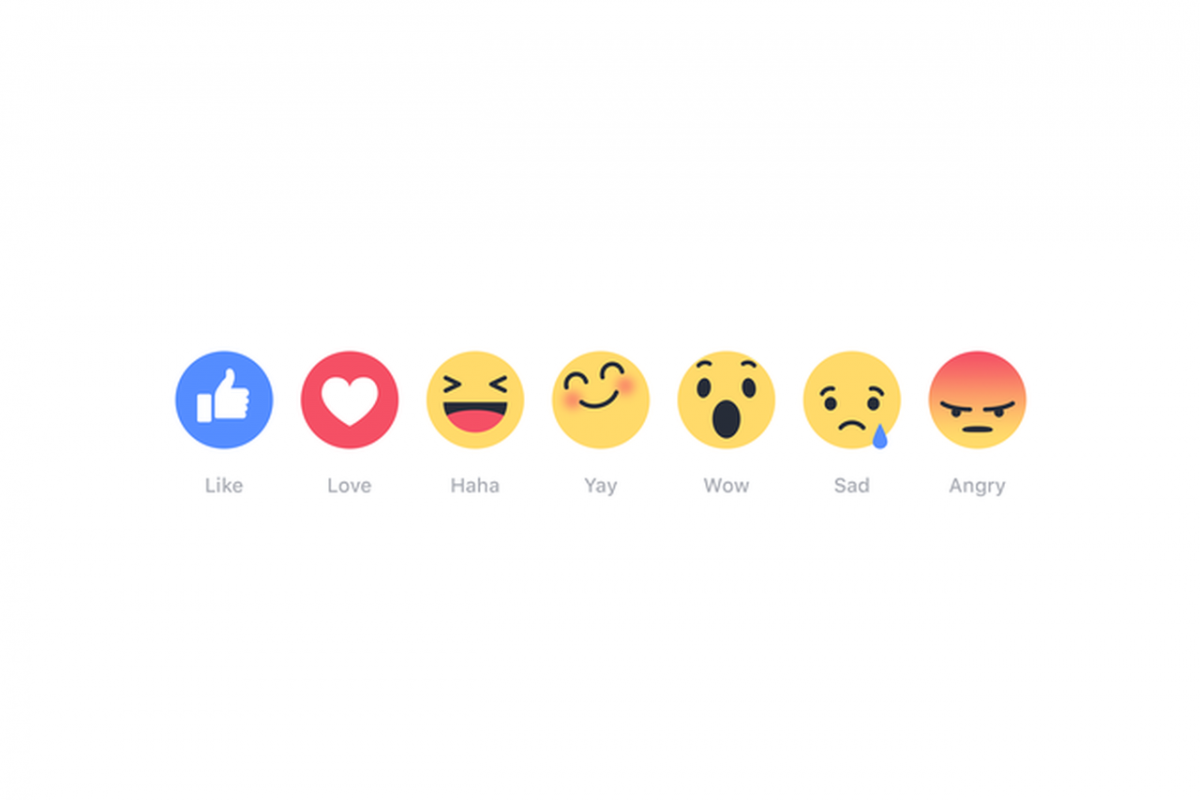
Task: Click the "Wow" caption text
Action: 726,486
